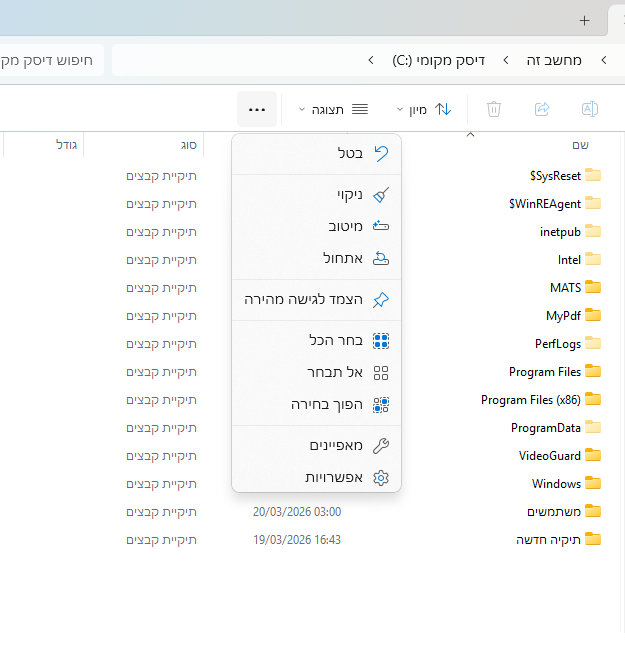Click the three-dot See more button
Viewport: 625px width, 657px height.
(257, 109)
